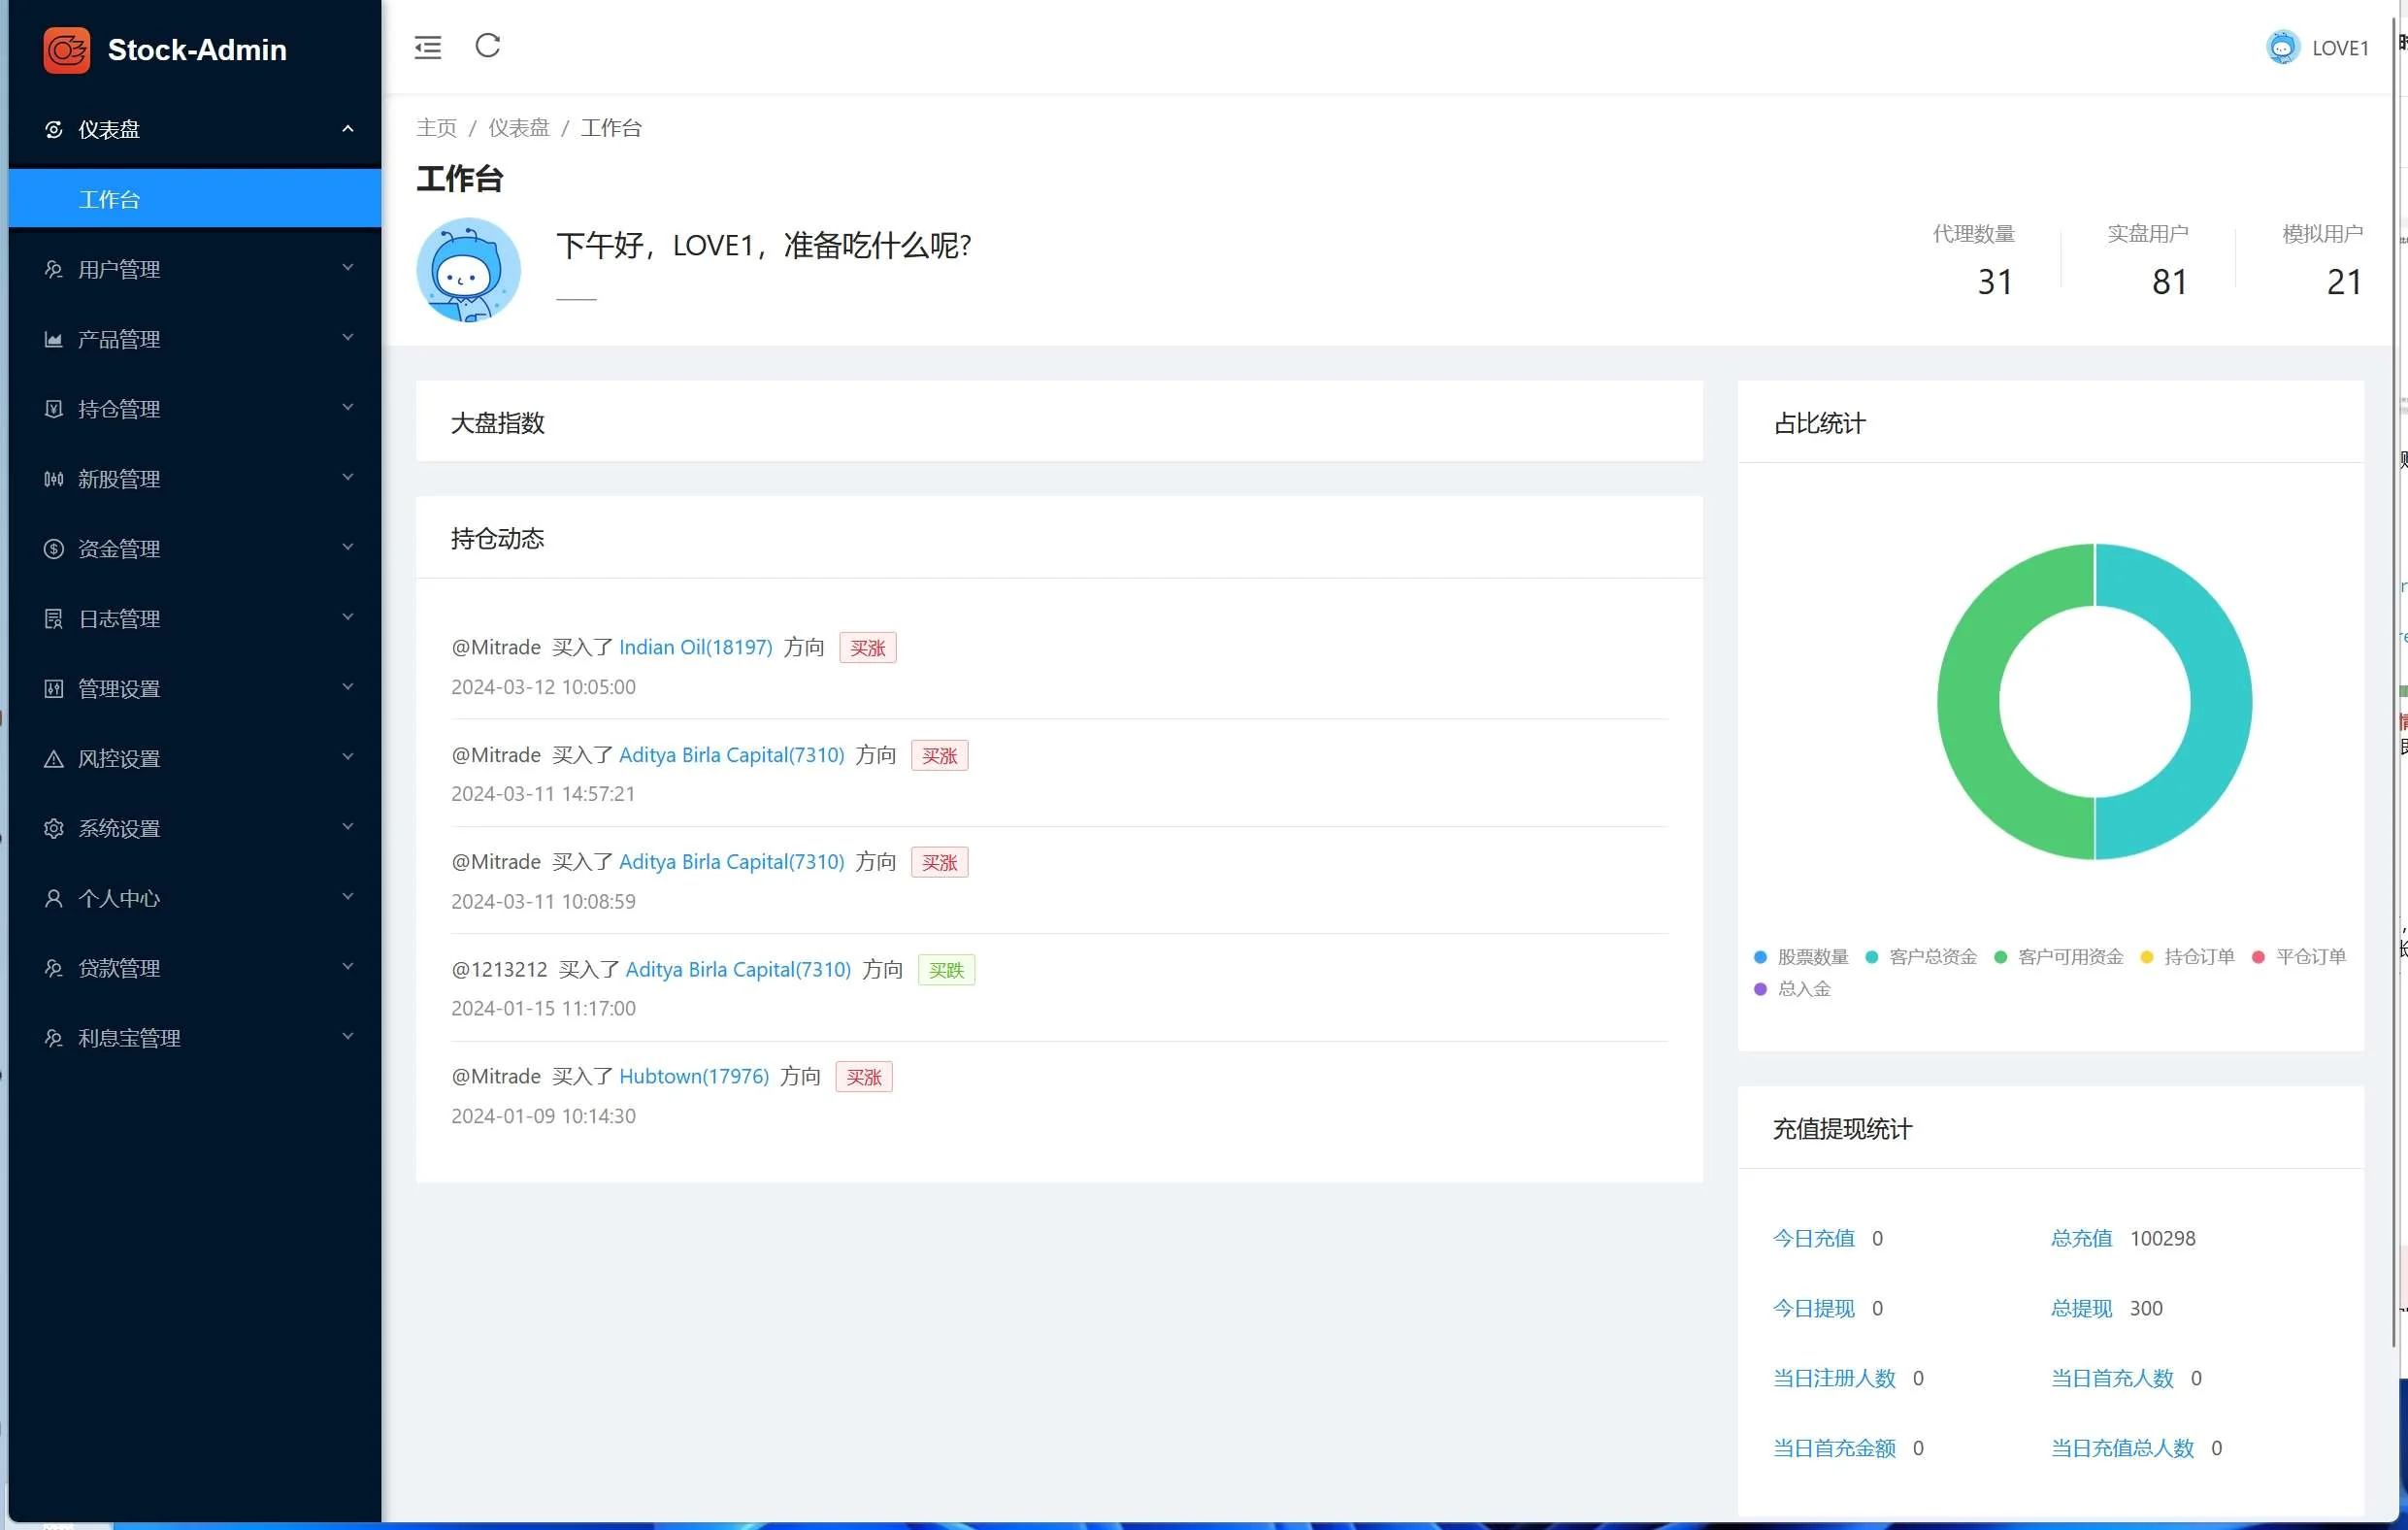2408x1530 pixels.
Task: Click the Hubtown(17976) link
Action: point(694,1076)
